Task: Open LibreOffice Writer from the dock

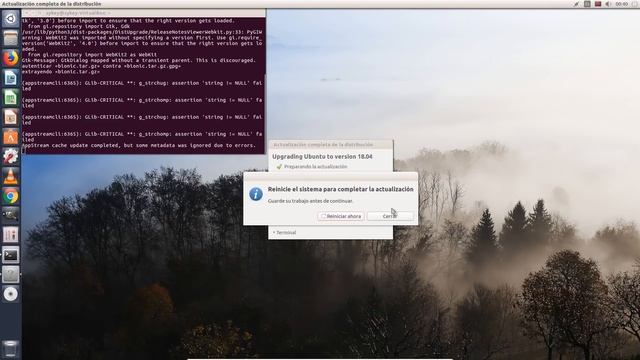Action: coord(11,78)
